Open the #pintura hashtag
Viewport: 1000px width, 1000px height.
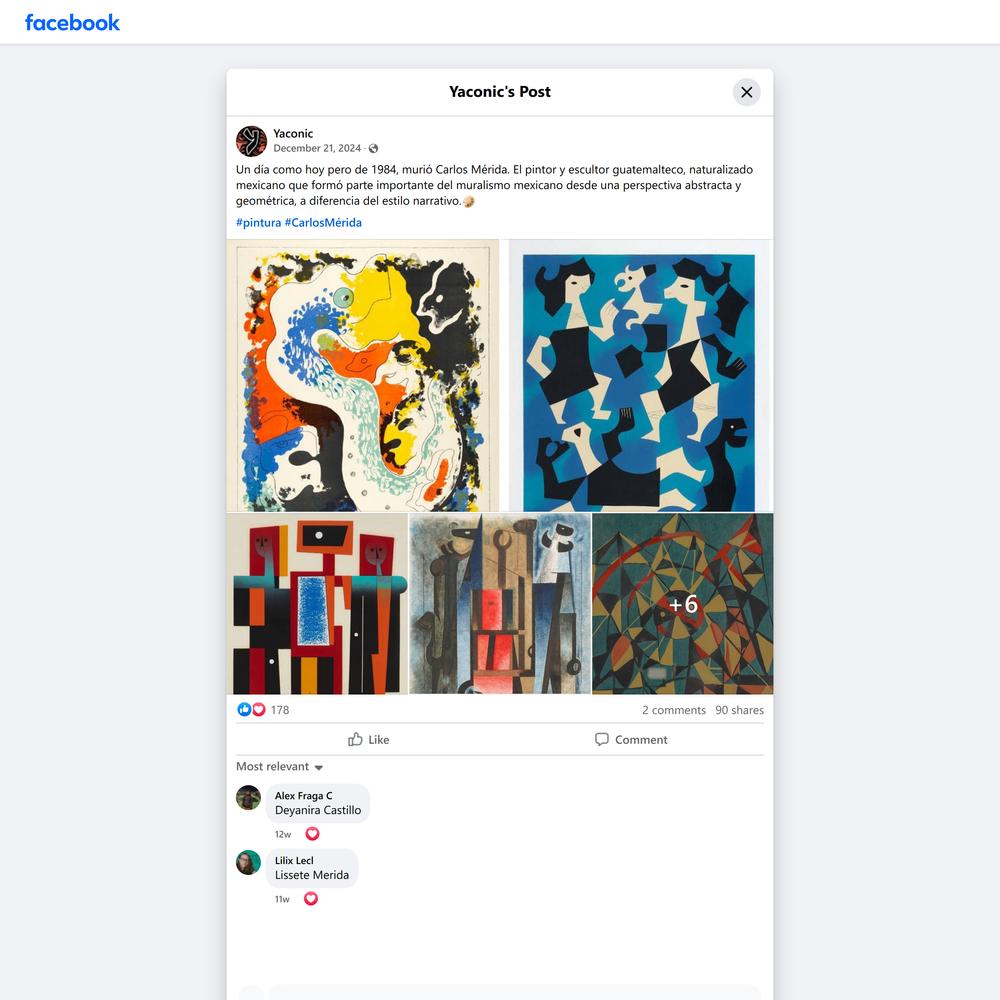(258, 223)
